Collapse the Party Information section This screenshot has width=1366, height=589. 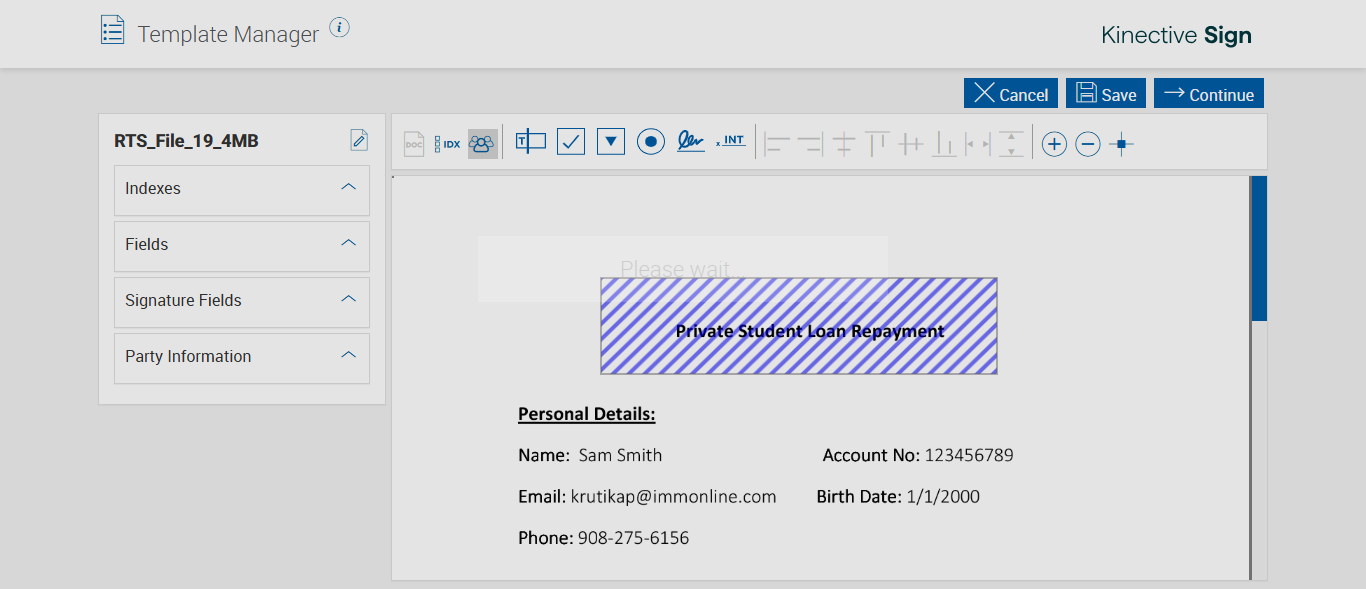pyautogui.click(x=349, y=355)
